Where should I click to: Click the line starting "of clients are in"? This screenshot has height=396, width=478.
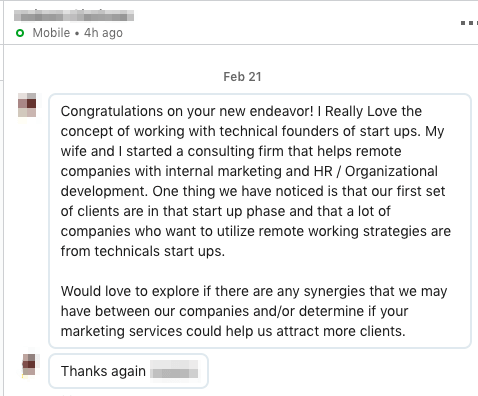point(225,211)
